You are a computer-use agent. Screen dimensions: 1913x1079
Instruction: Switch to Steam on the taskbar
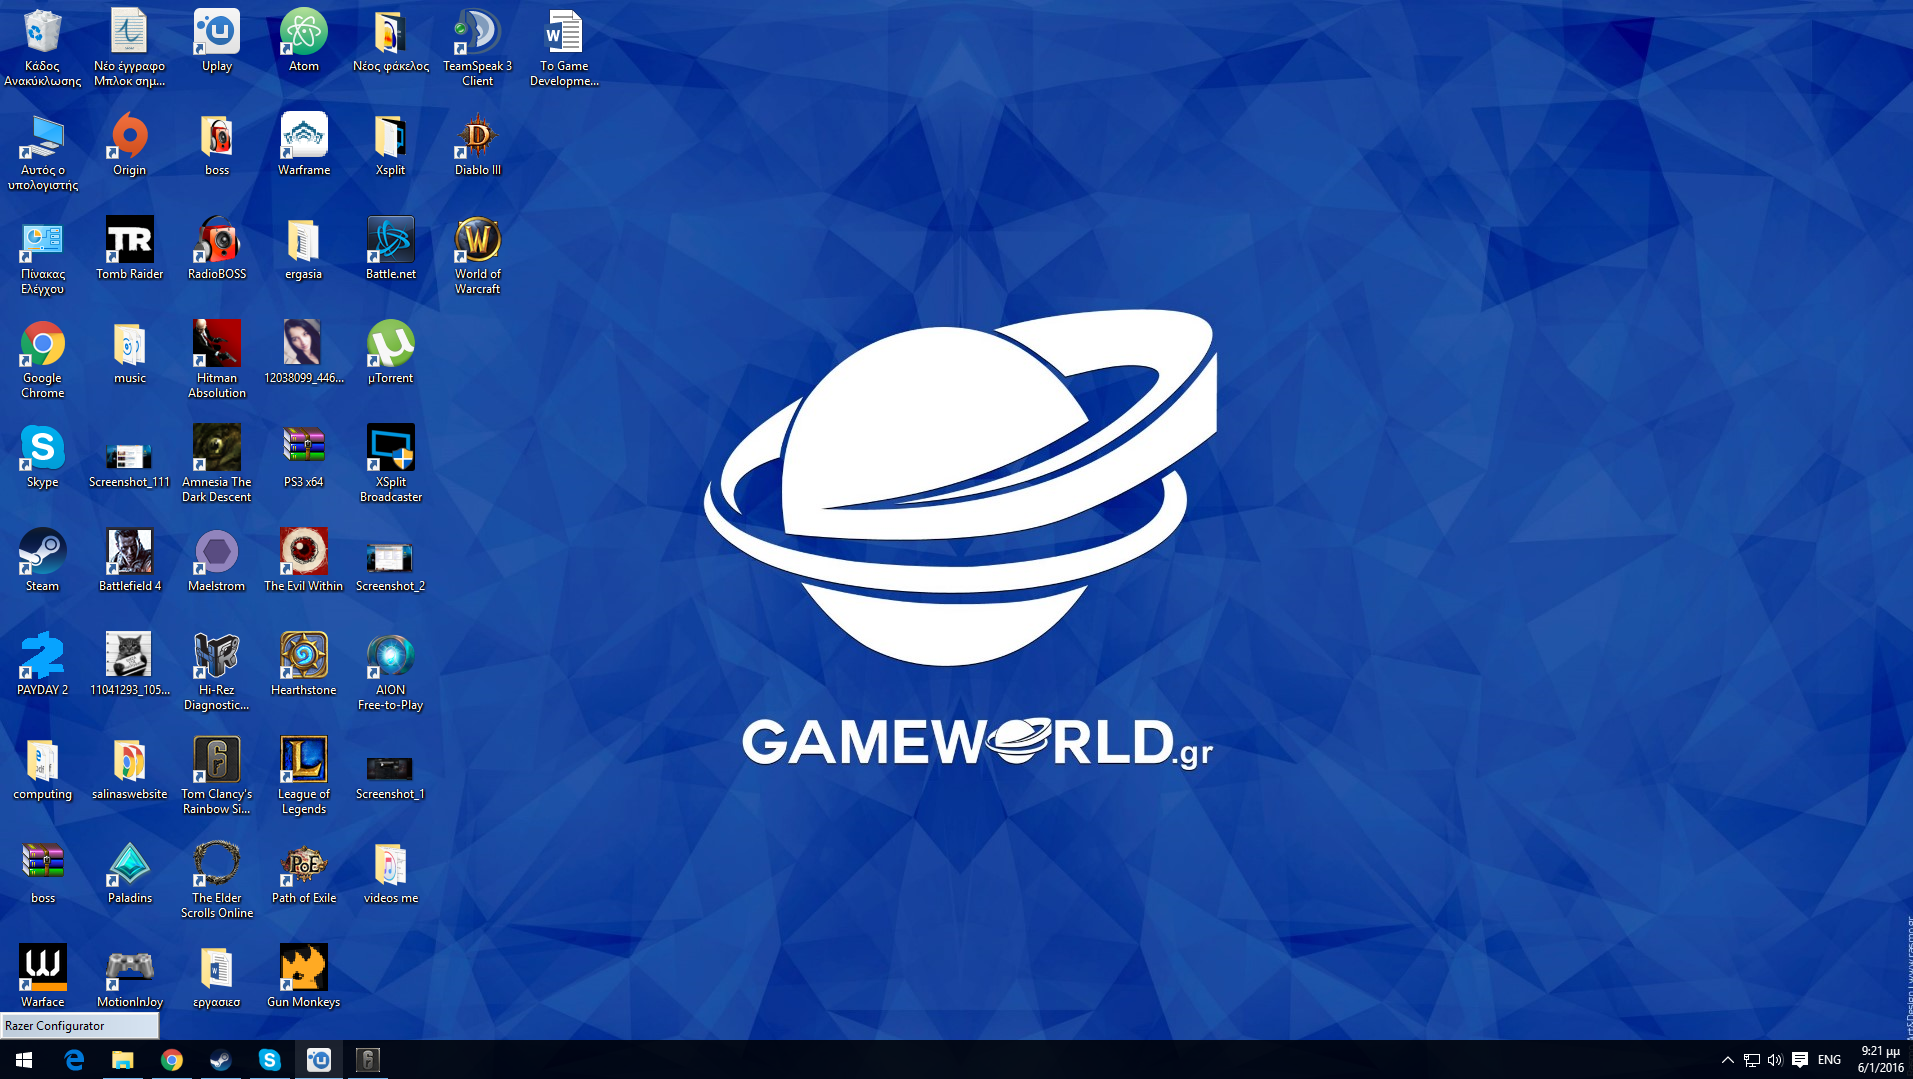tap(220, 1060)
